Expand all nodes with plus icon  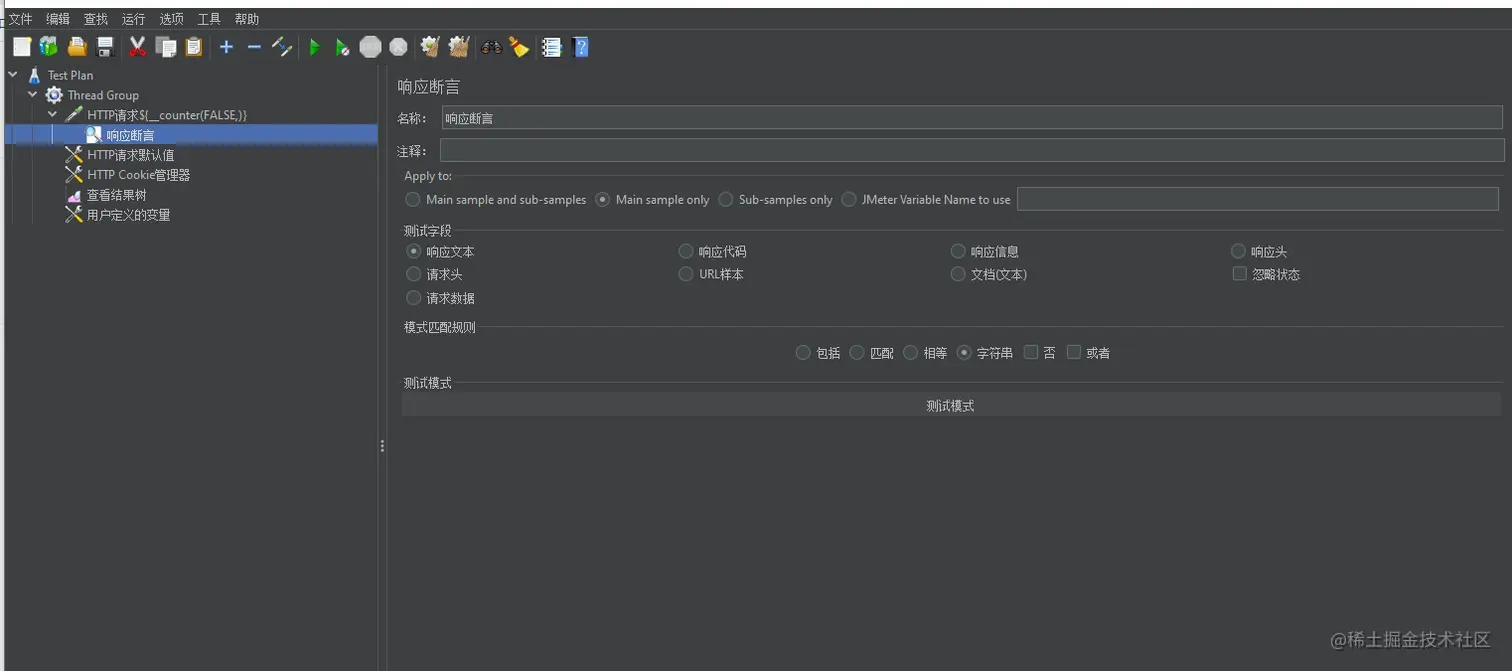226,47
